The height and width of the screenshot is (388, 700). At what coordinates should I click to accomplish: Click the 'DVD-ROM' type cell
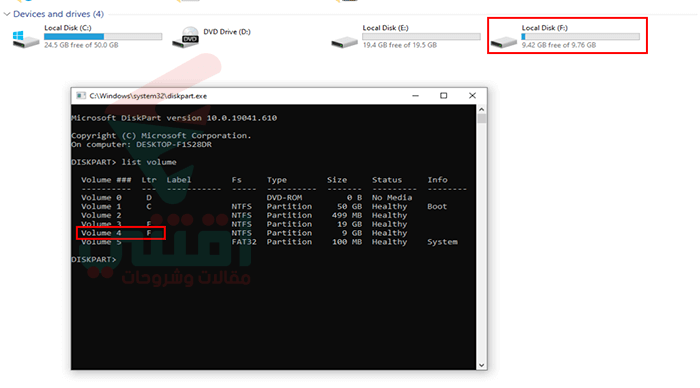pyautogui.click(x=284, y=197)
